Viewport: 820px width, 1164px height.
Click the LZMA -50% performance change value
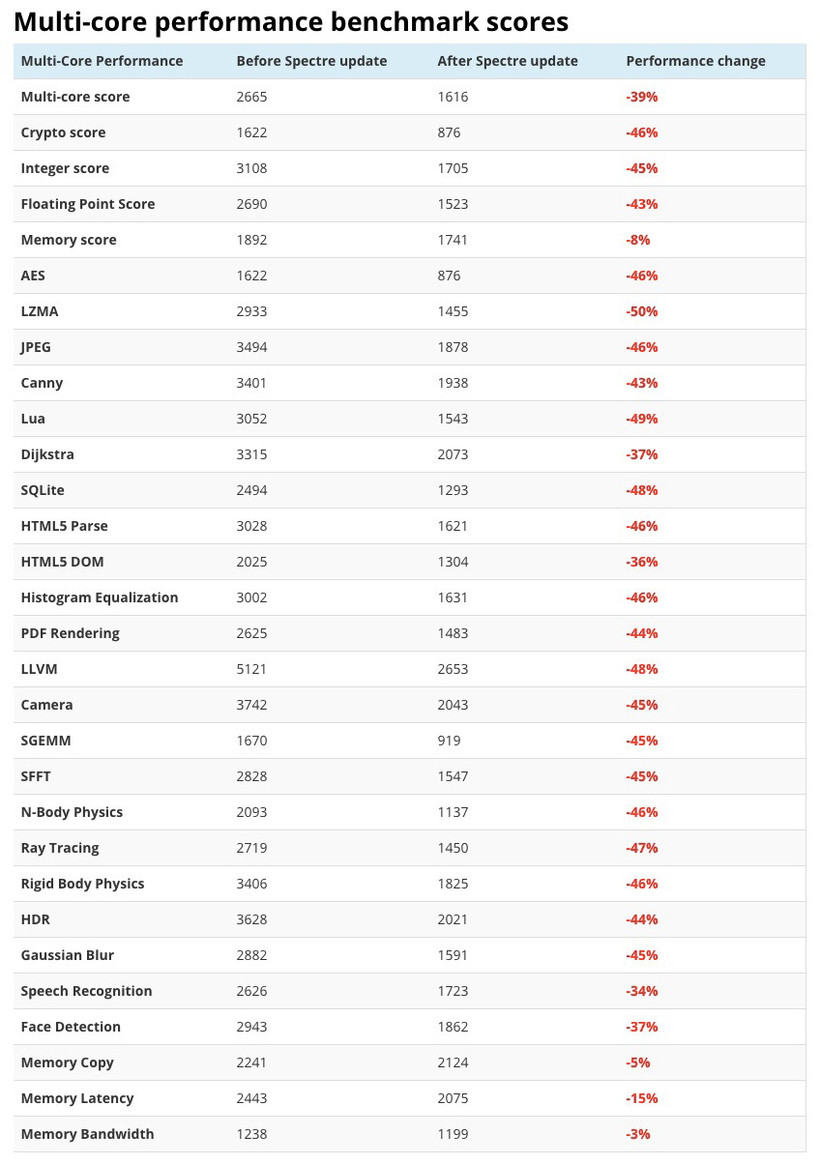point(641,311)
